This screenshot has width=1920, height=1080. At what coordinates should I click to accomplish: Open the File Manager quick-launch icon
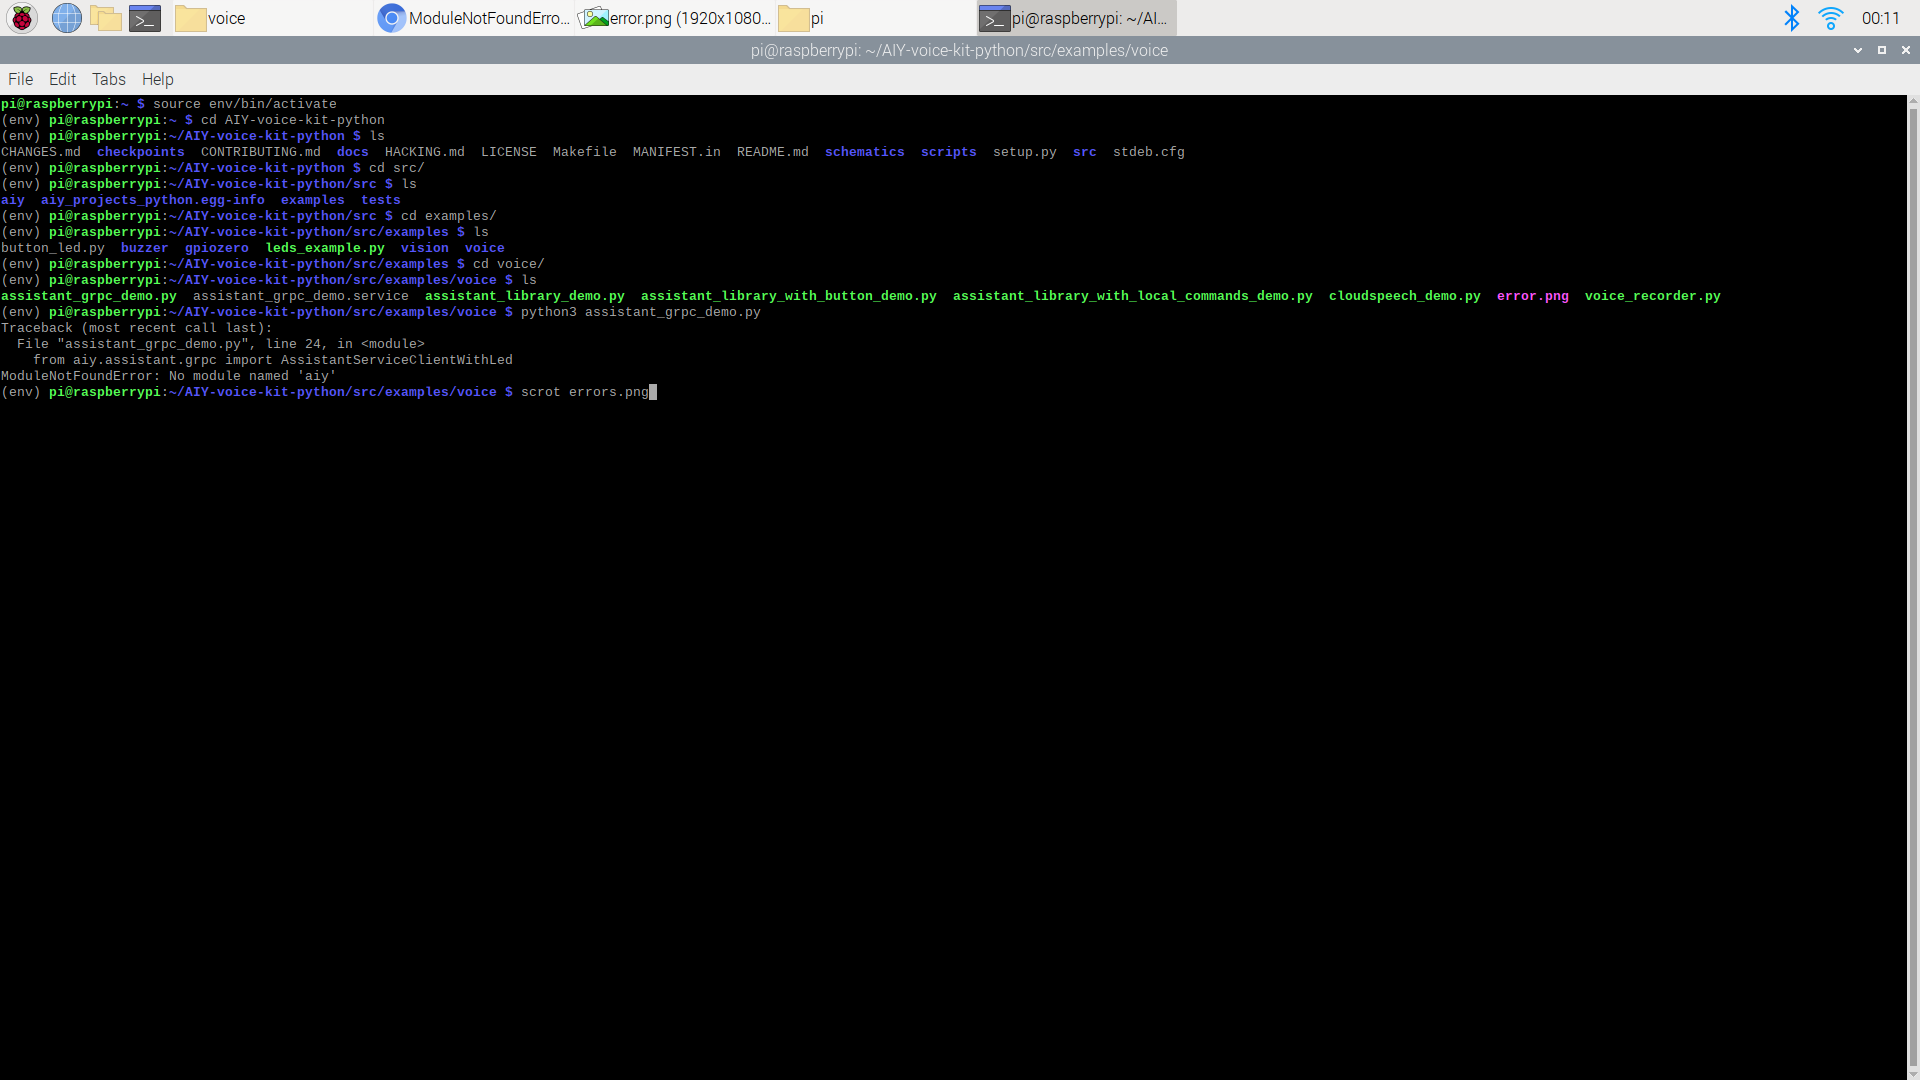(105, 18)
